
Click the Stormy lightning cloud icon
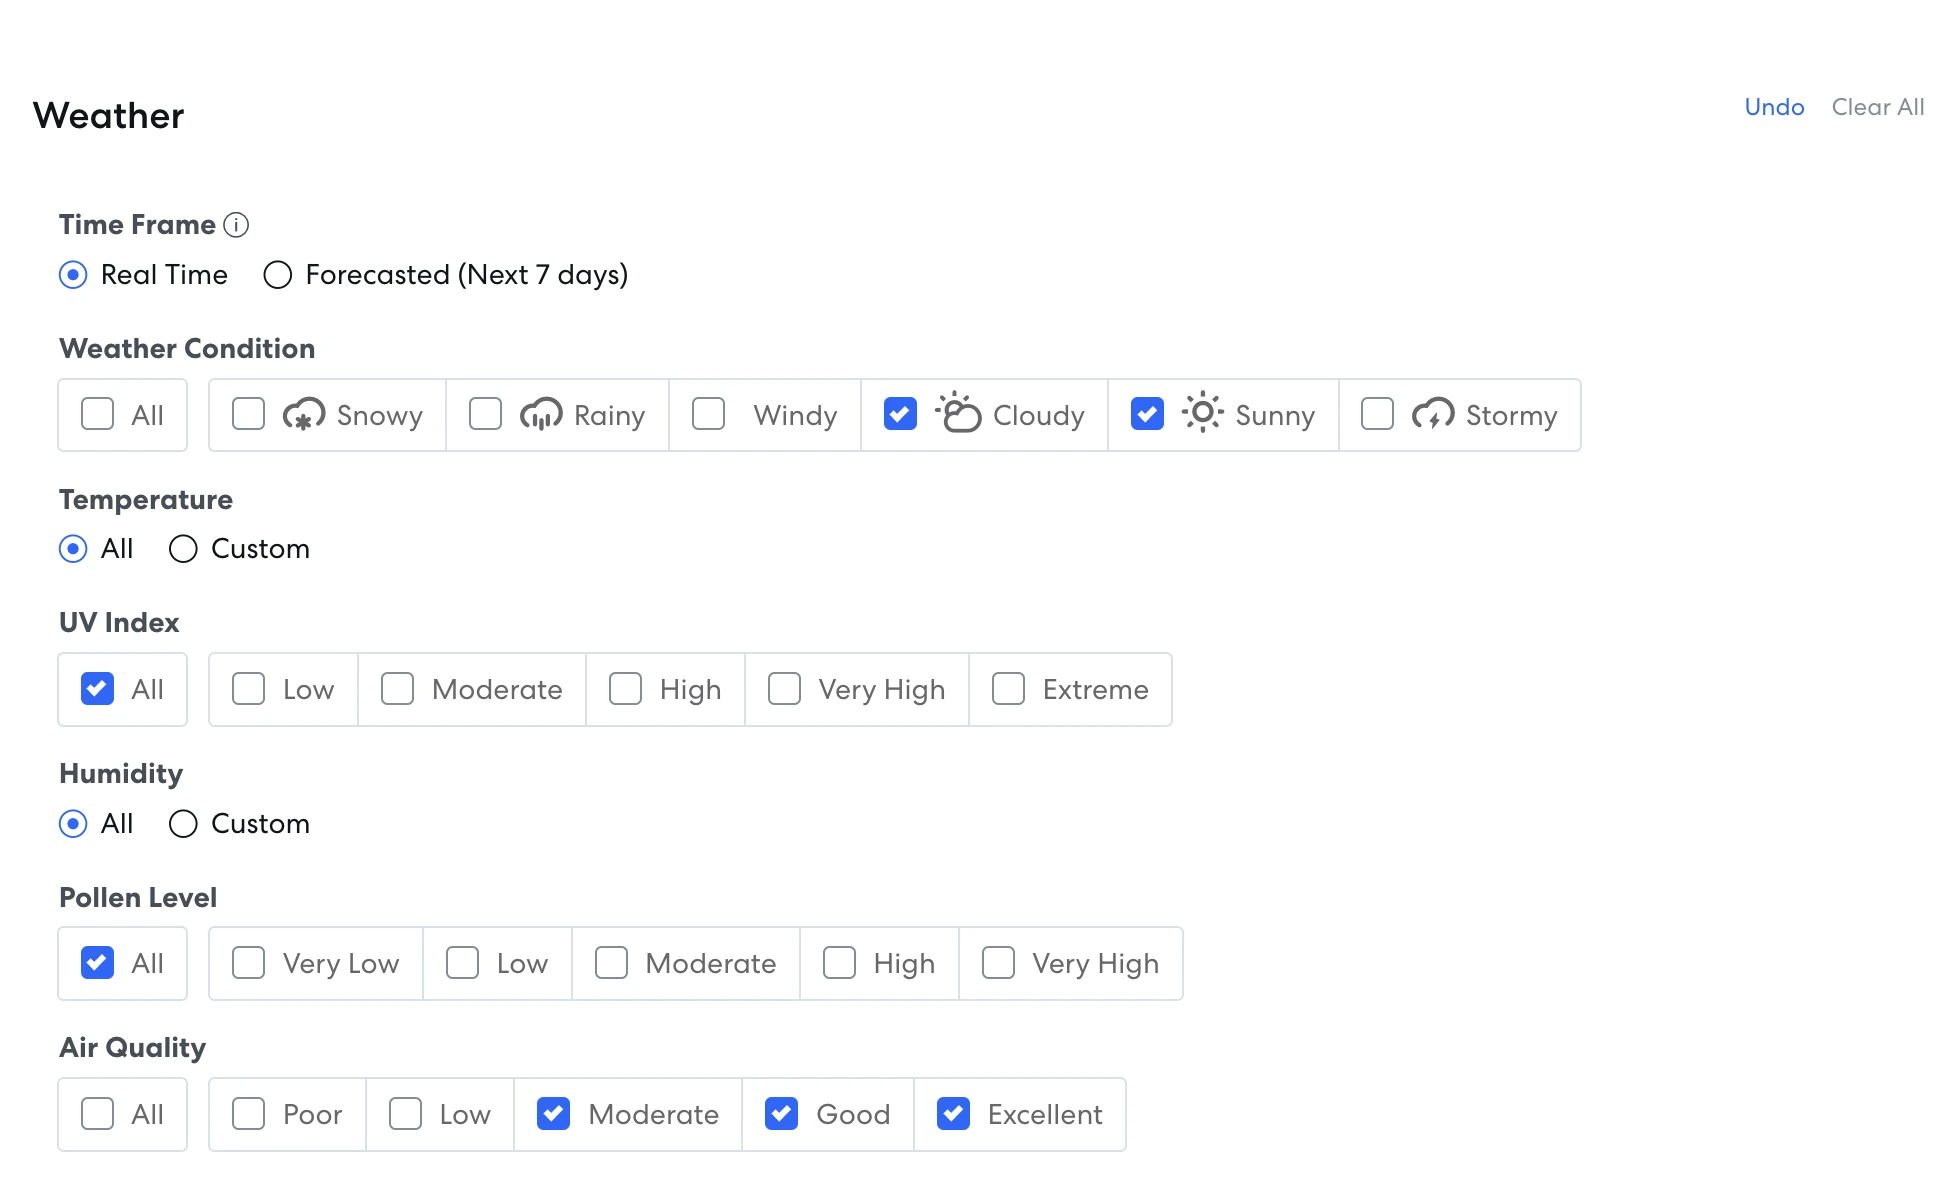pyautogui.click(x=1433, y=414)
